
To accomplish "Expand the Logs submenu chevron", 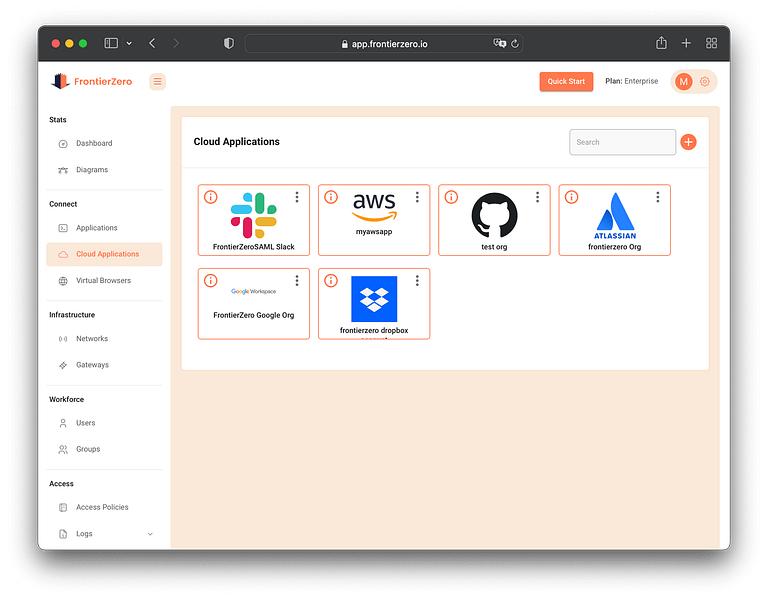I will [x=150, y=534].
